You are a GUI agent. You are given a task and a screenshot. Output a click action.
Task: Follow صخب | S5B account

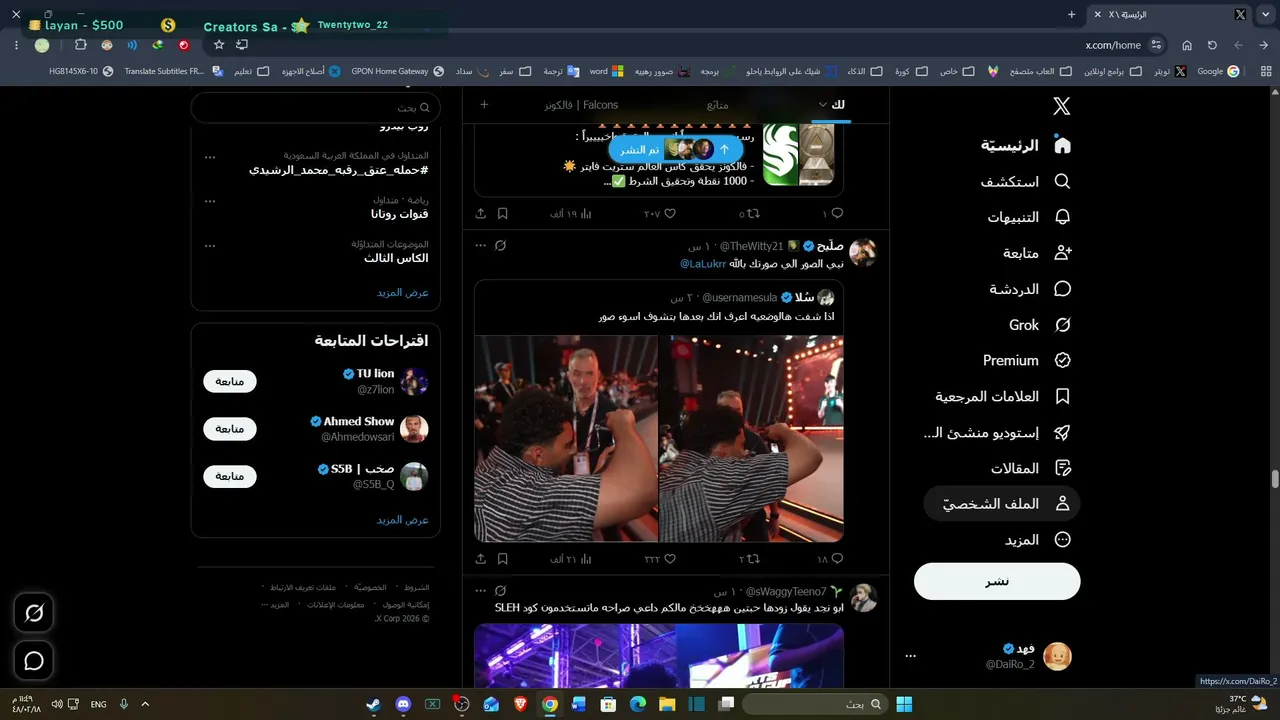230,476
